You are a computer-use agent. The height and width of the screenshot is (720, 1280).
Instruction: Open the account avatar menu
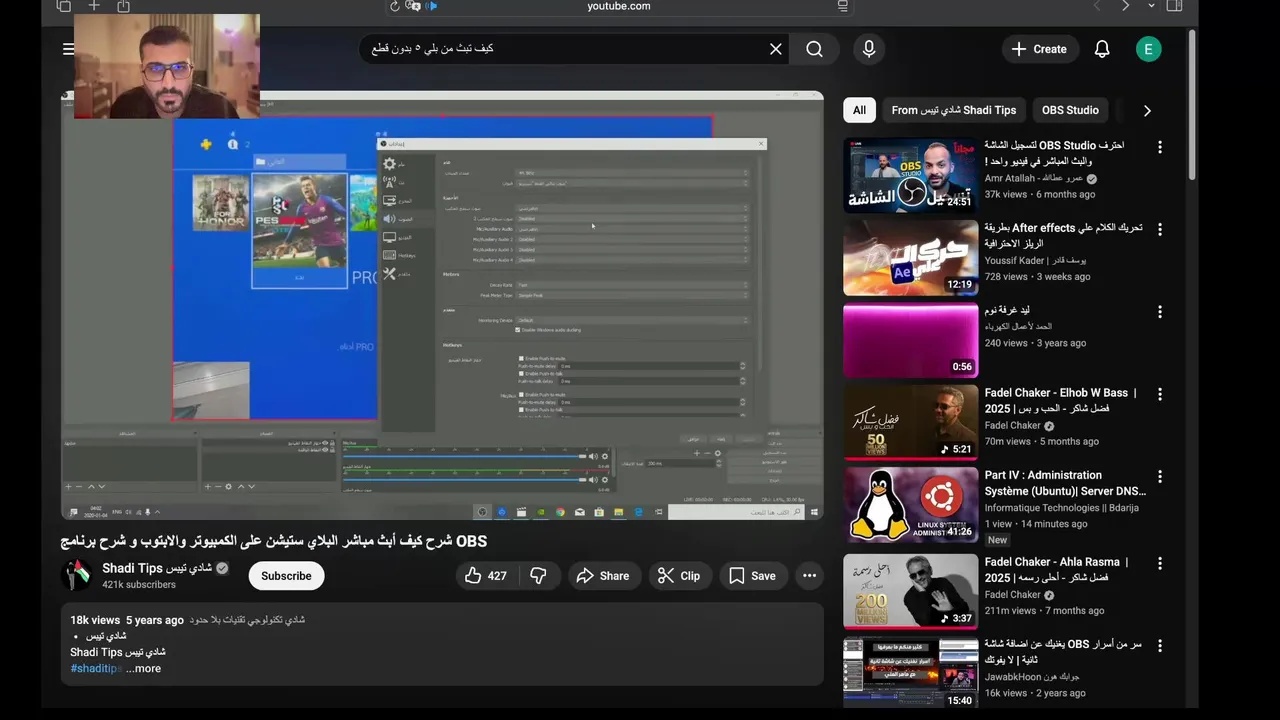1148,49
